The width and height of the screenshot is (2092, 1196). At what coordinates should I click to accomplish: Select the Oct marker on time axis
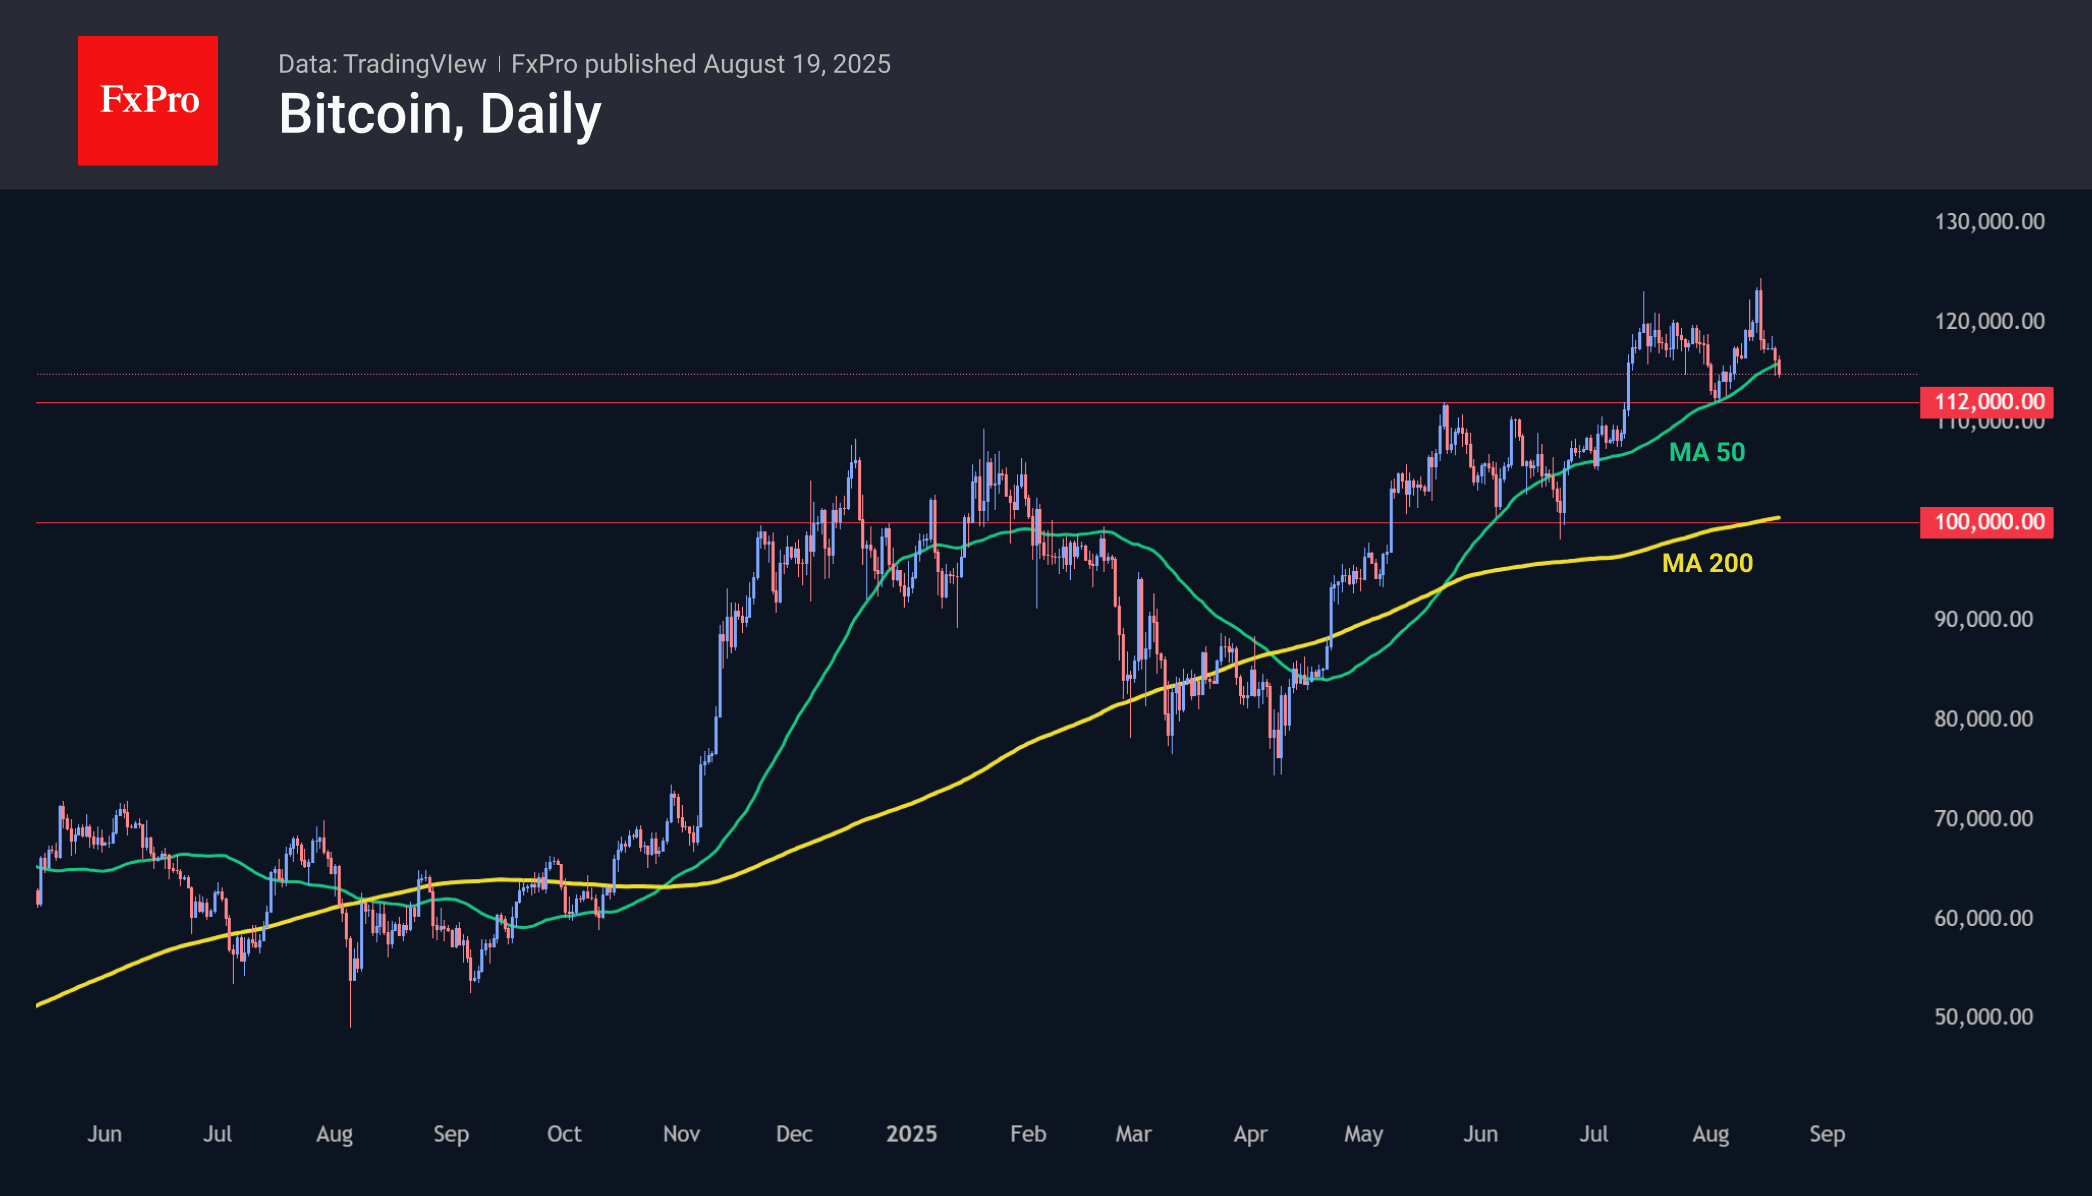[x=564, y=1134]
